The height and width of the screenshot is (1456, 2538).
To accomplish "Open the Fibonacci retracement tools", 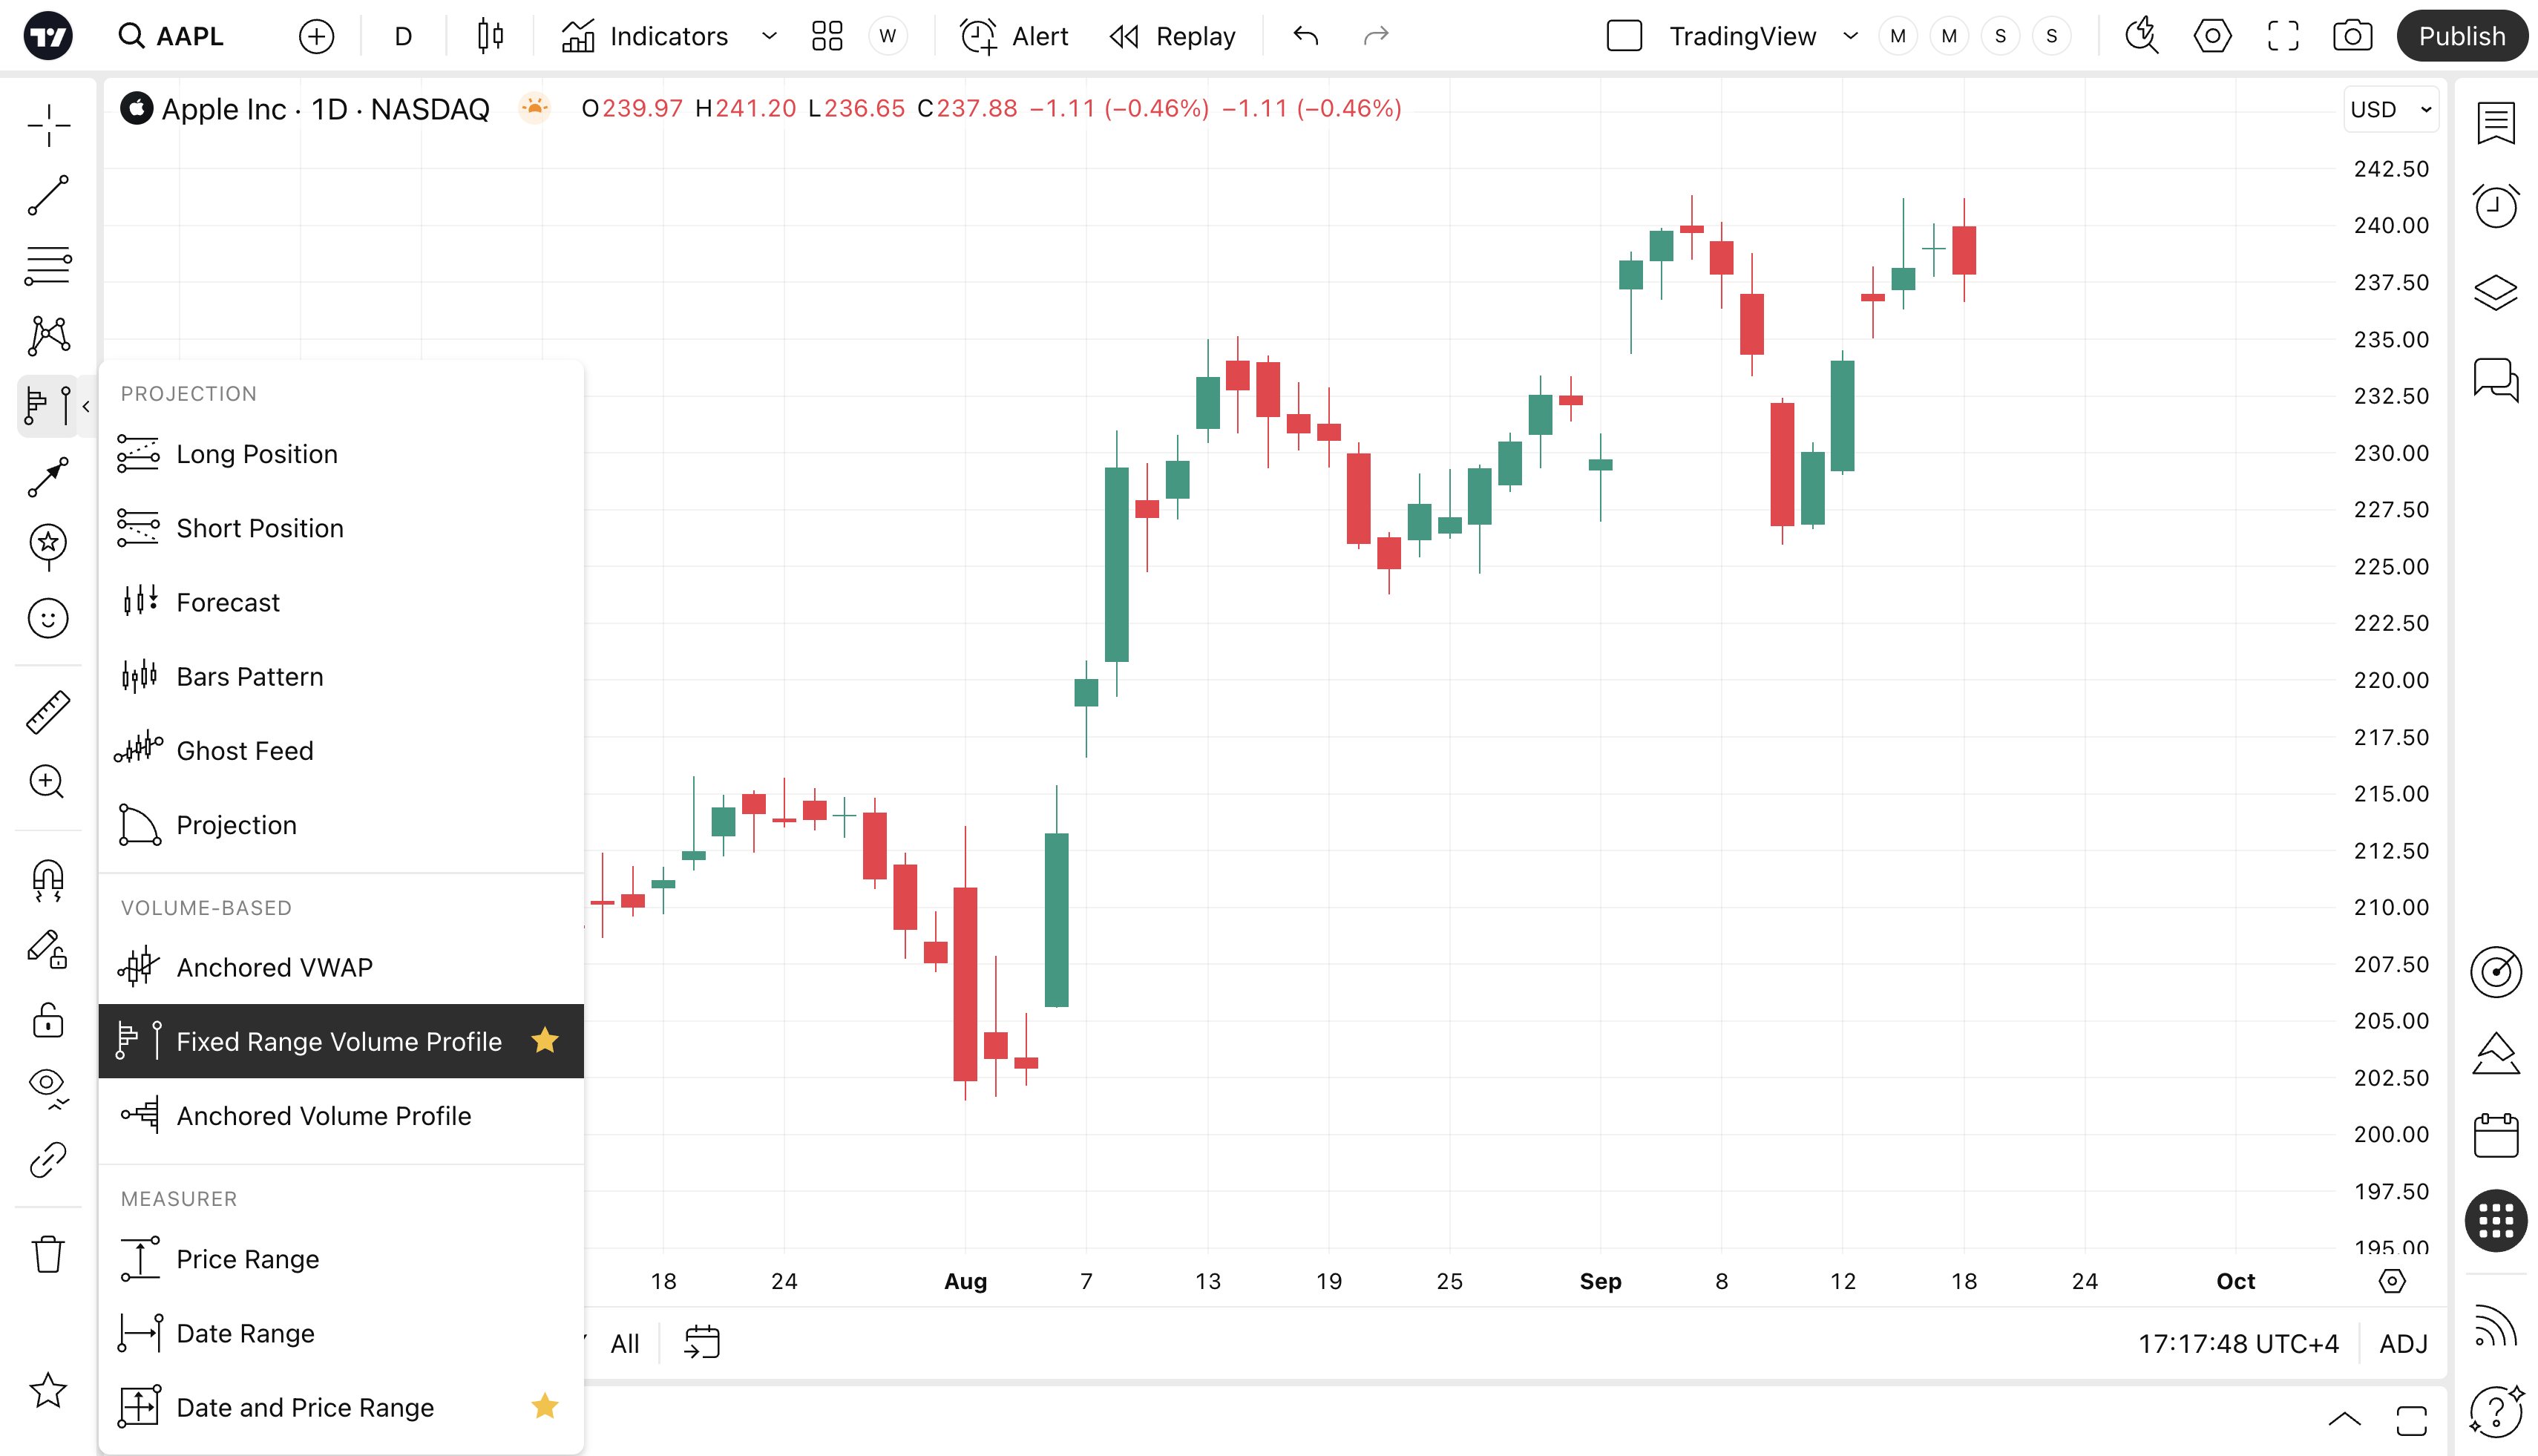I will [x=48, y=266].
